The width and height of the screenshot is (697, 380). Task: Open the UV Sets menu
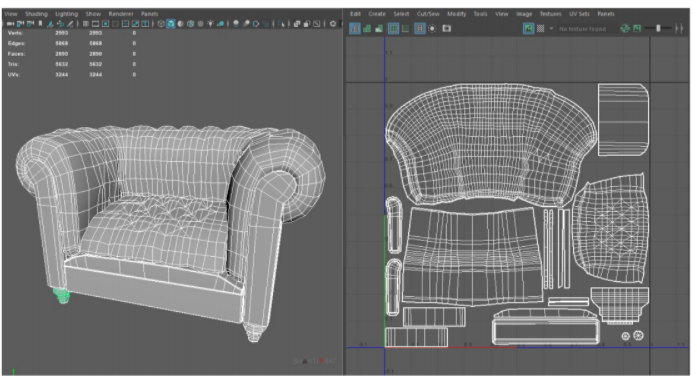coord(579,14)
